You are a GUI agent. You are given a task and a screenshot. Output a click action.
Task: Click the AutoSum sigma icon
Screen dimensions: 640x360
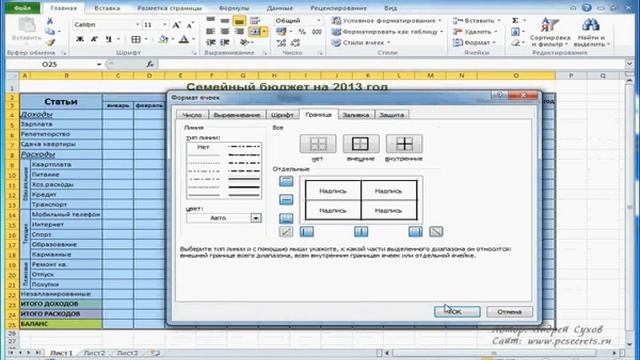point(516,20)
